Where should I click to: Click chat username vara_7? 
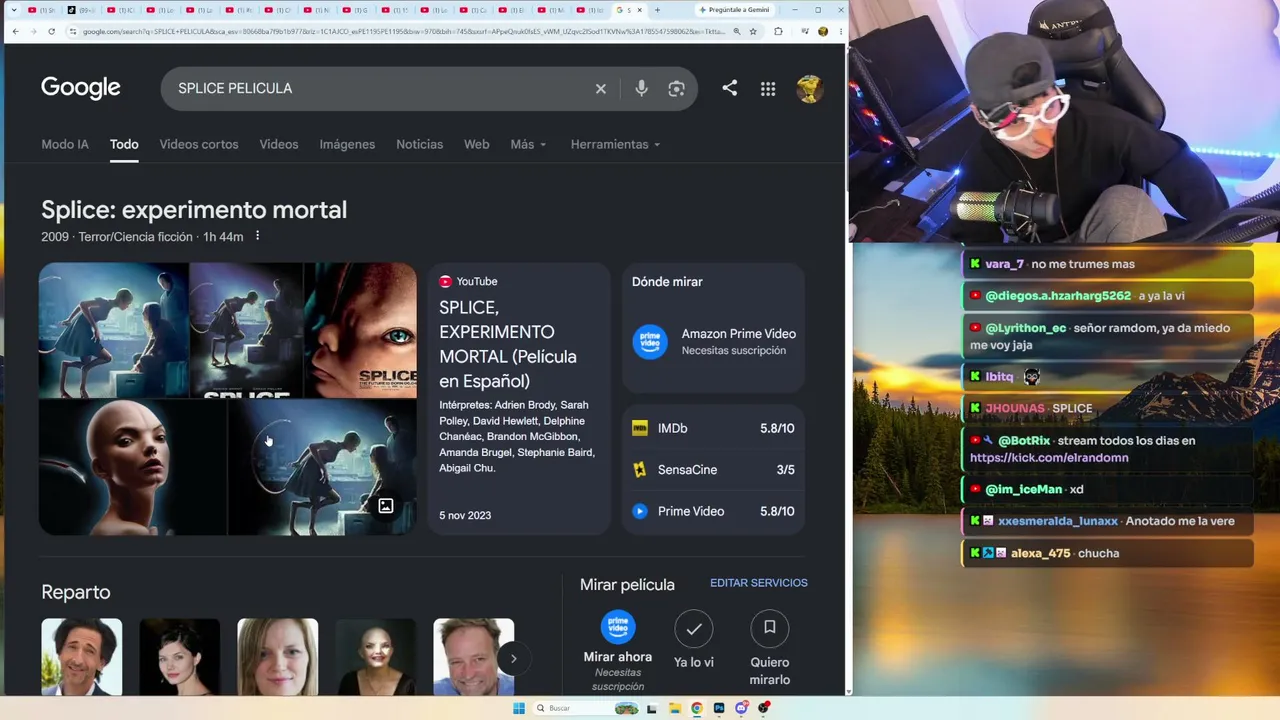[1004, 264]
